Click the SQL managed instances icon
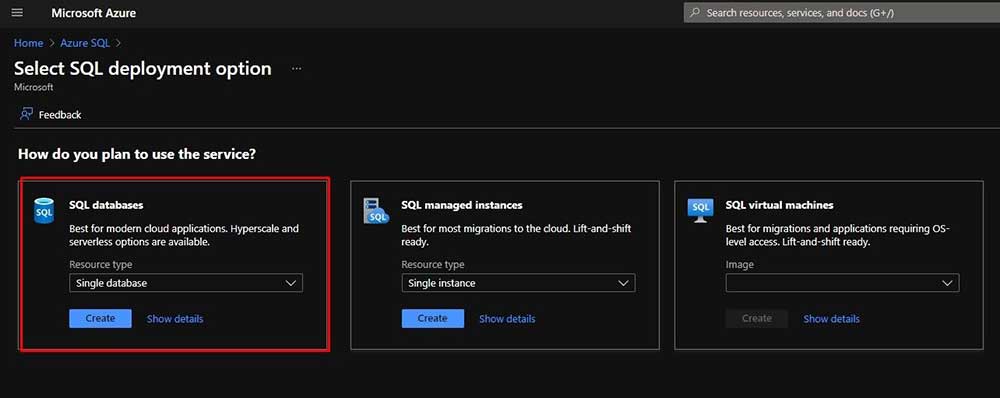The width and height of the screenshot is (1000, 398). coord(376,210)
